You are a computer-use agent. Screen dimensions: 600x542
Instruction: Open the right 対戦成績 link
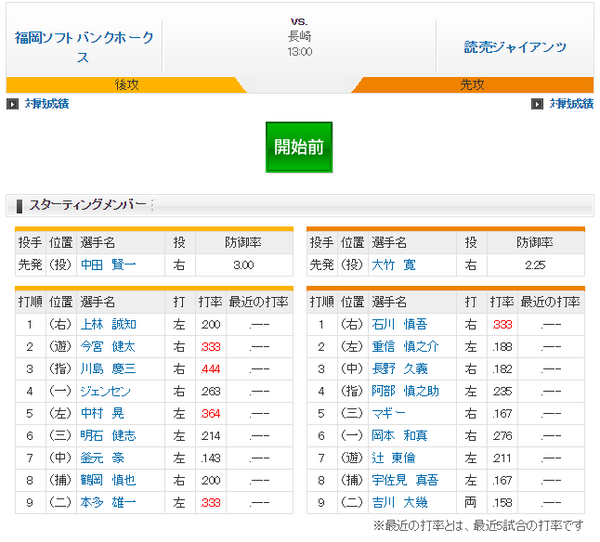(x=572, y=104)
